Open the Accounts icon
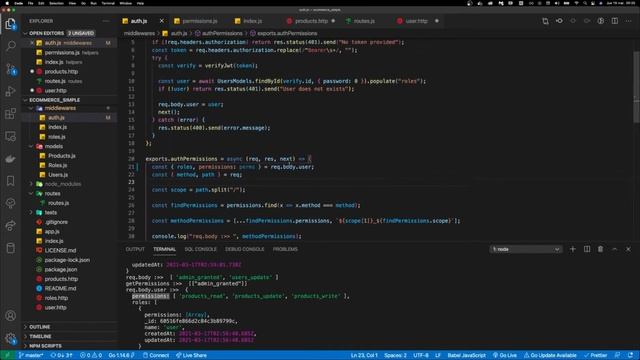The image size is (640, 360). tap(11, 316)
